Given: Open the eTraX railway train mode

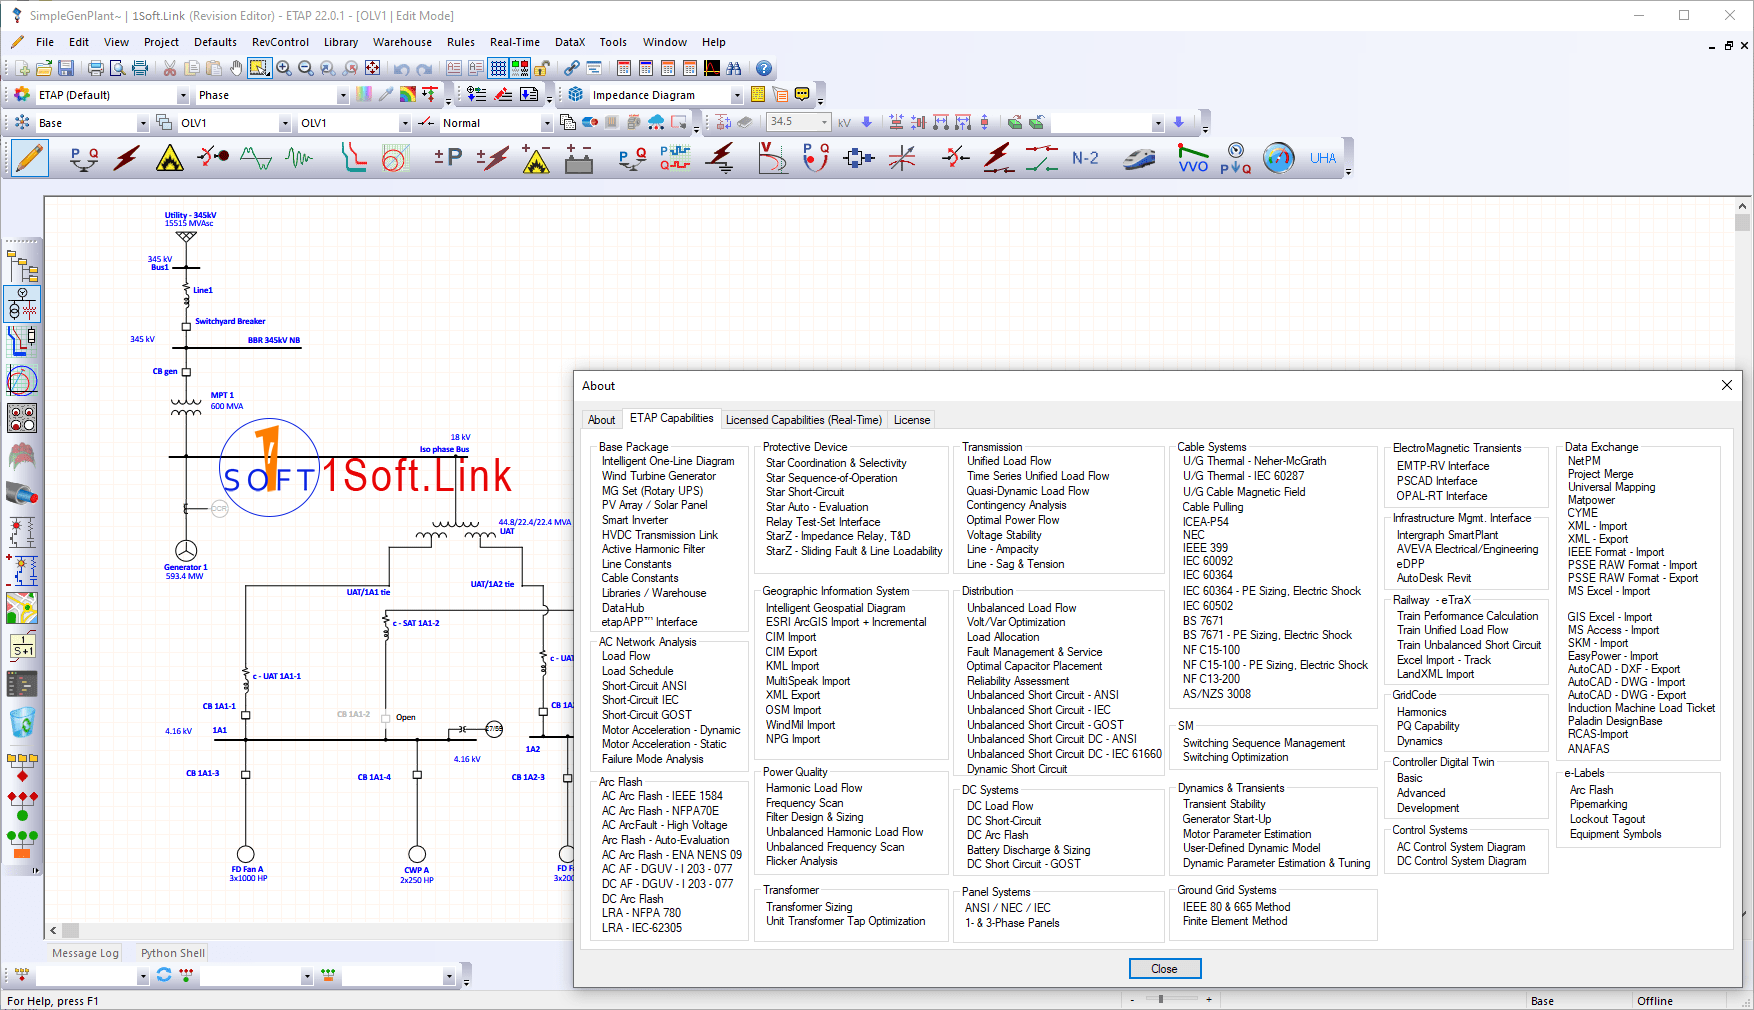Looking at the screenshot, I should point(1139,158).
